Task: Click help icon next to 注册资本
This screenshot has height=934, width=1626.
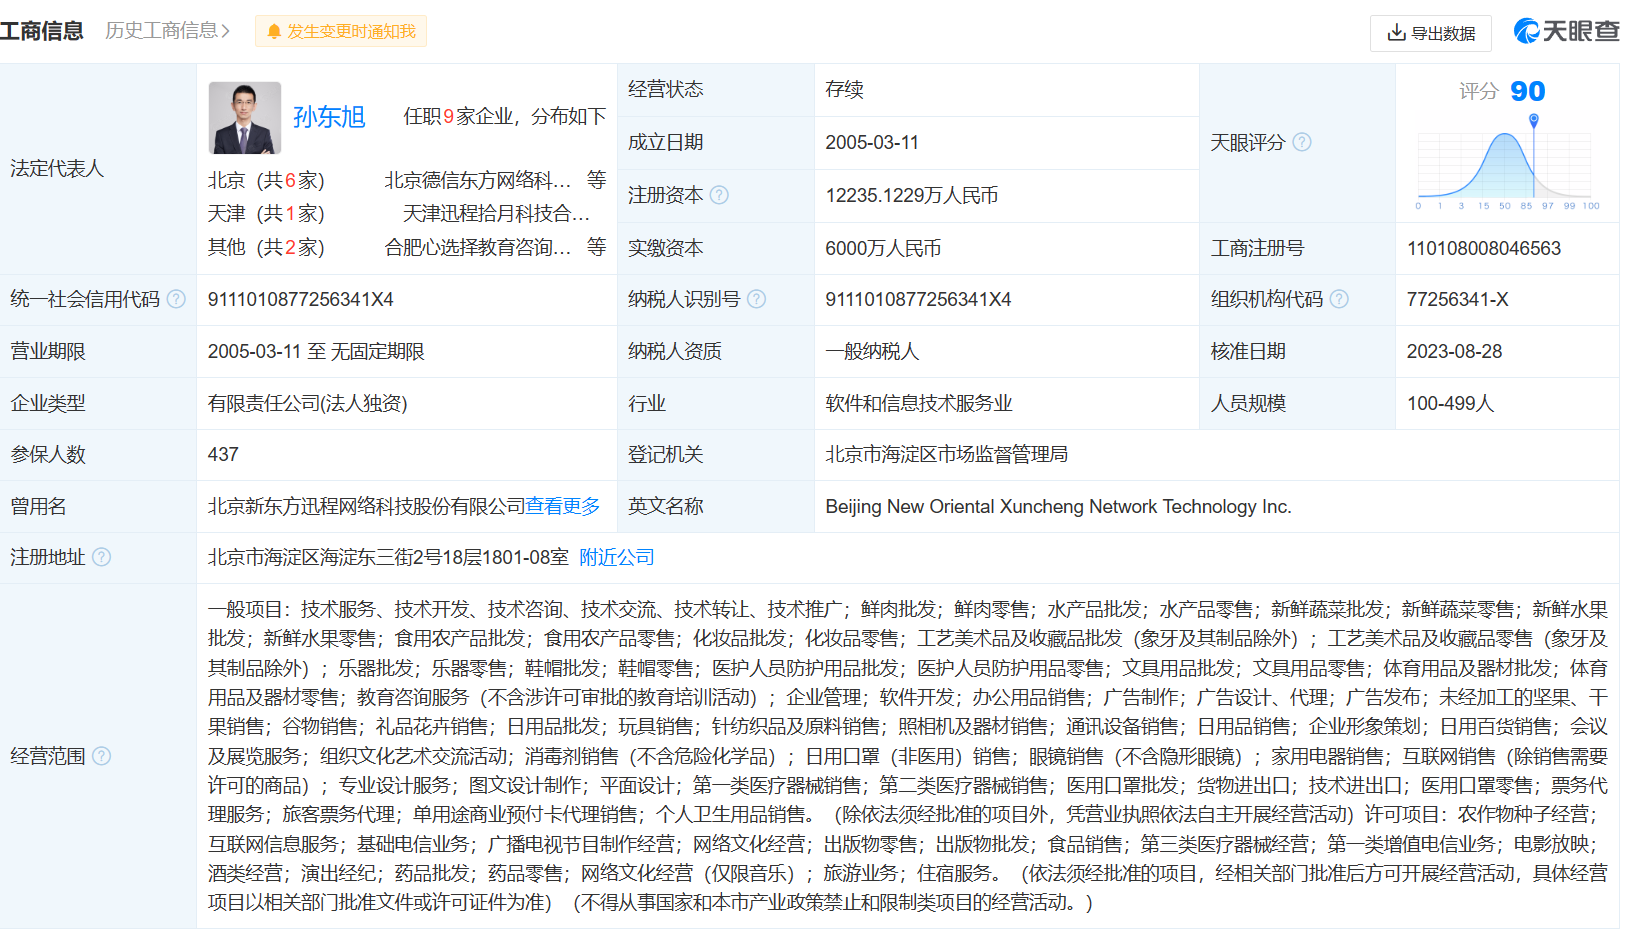Action: click(x=719, y=195)
